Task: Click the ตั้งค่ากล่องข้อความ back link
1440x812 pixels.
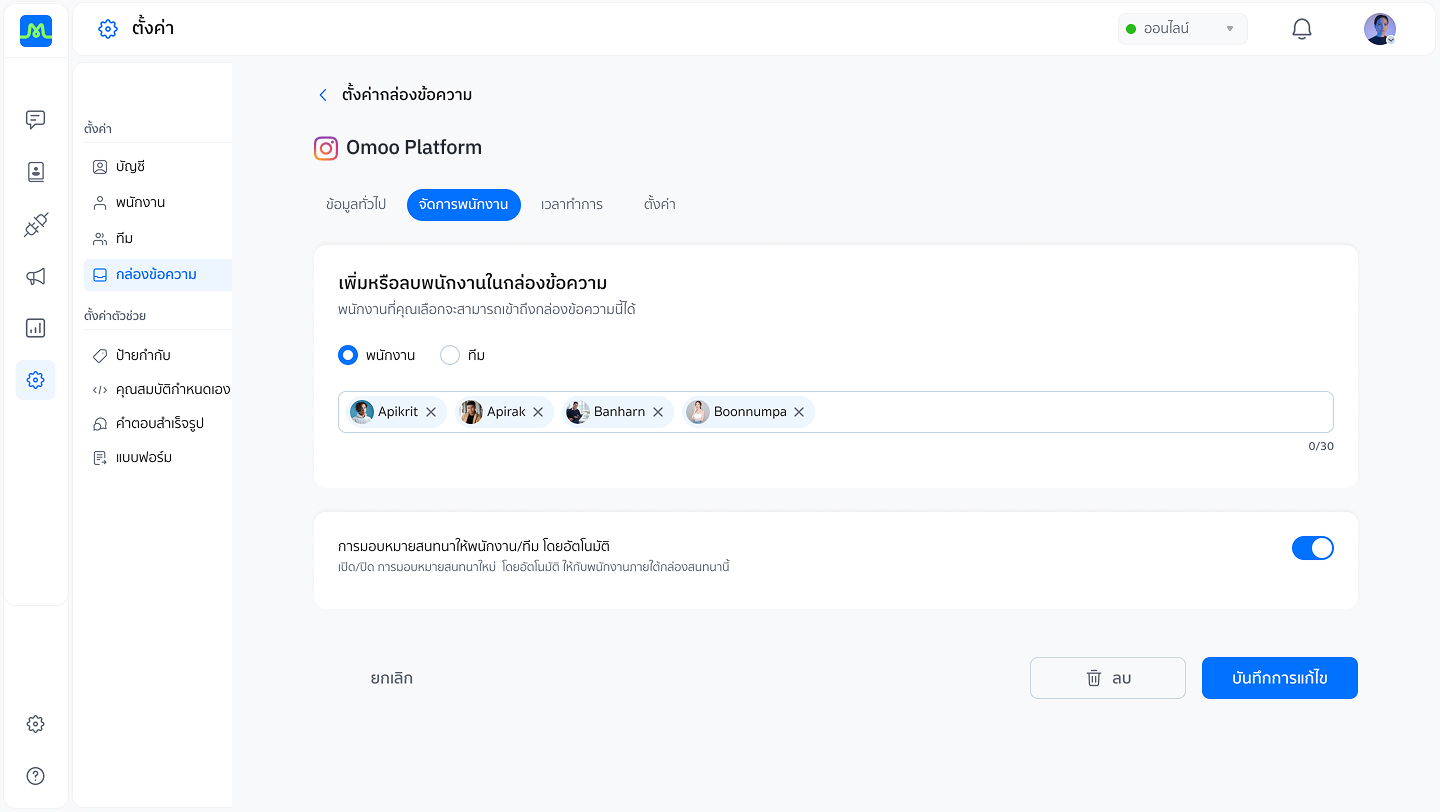Action: click(407, 95)
